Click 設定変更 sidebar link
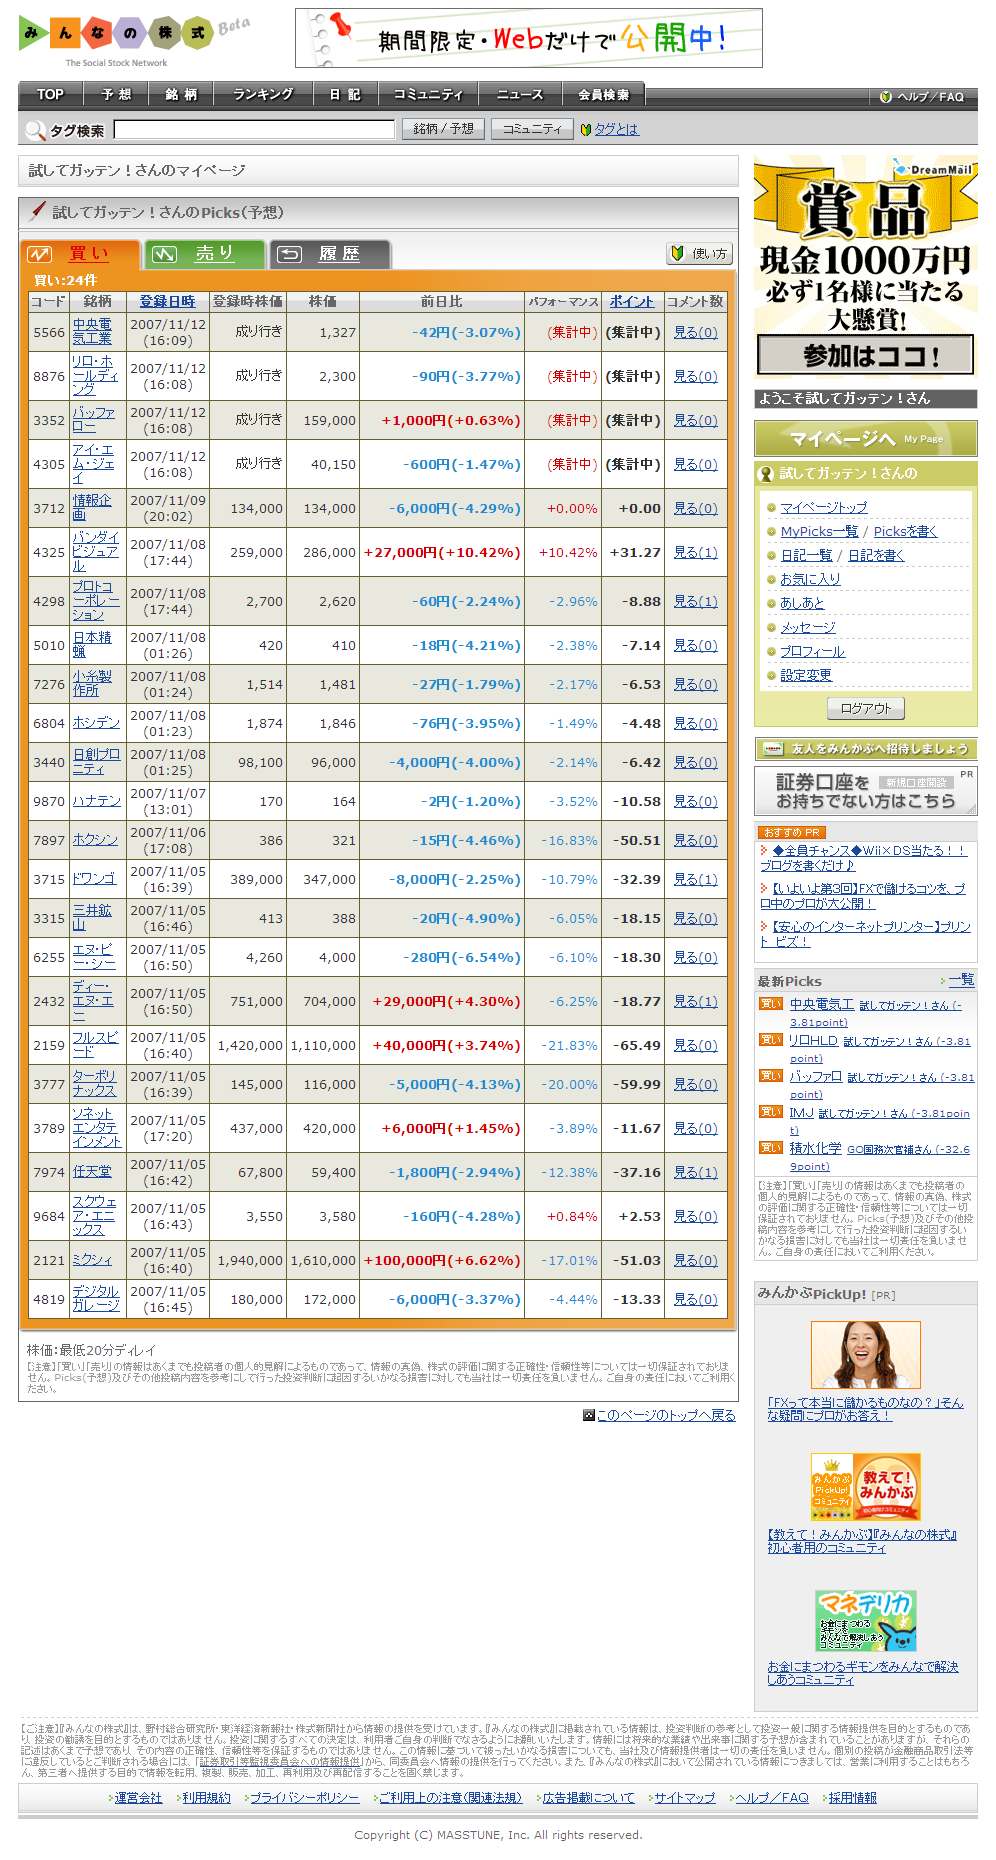Screen dimensions: 996x1860 [806, 675]
